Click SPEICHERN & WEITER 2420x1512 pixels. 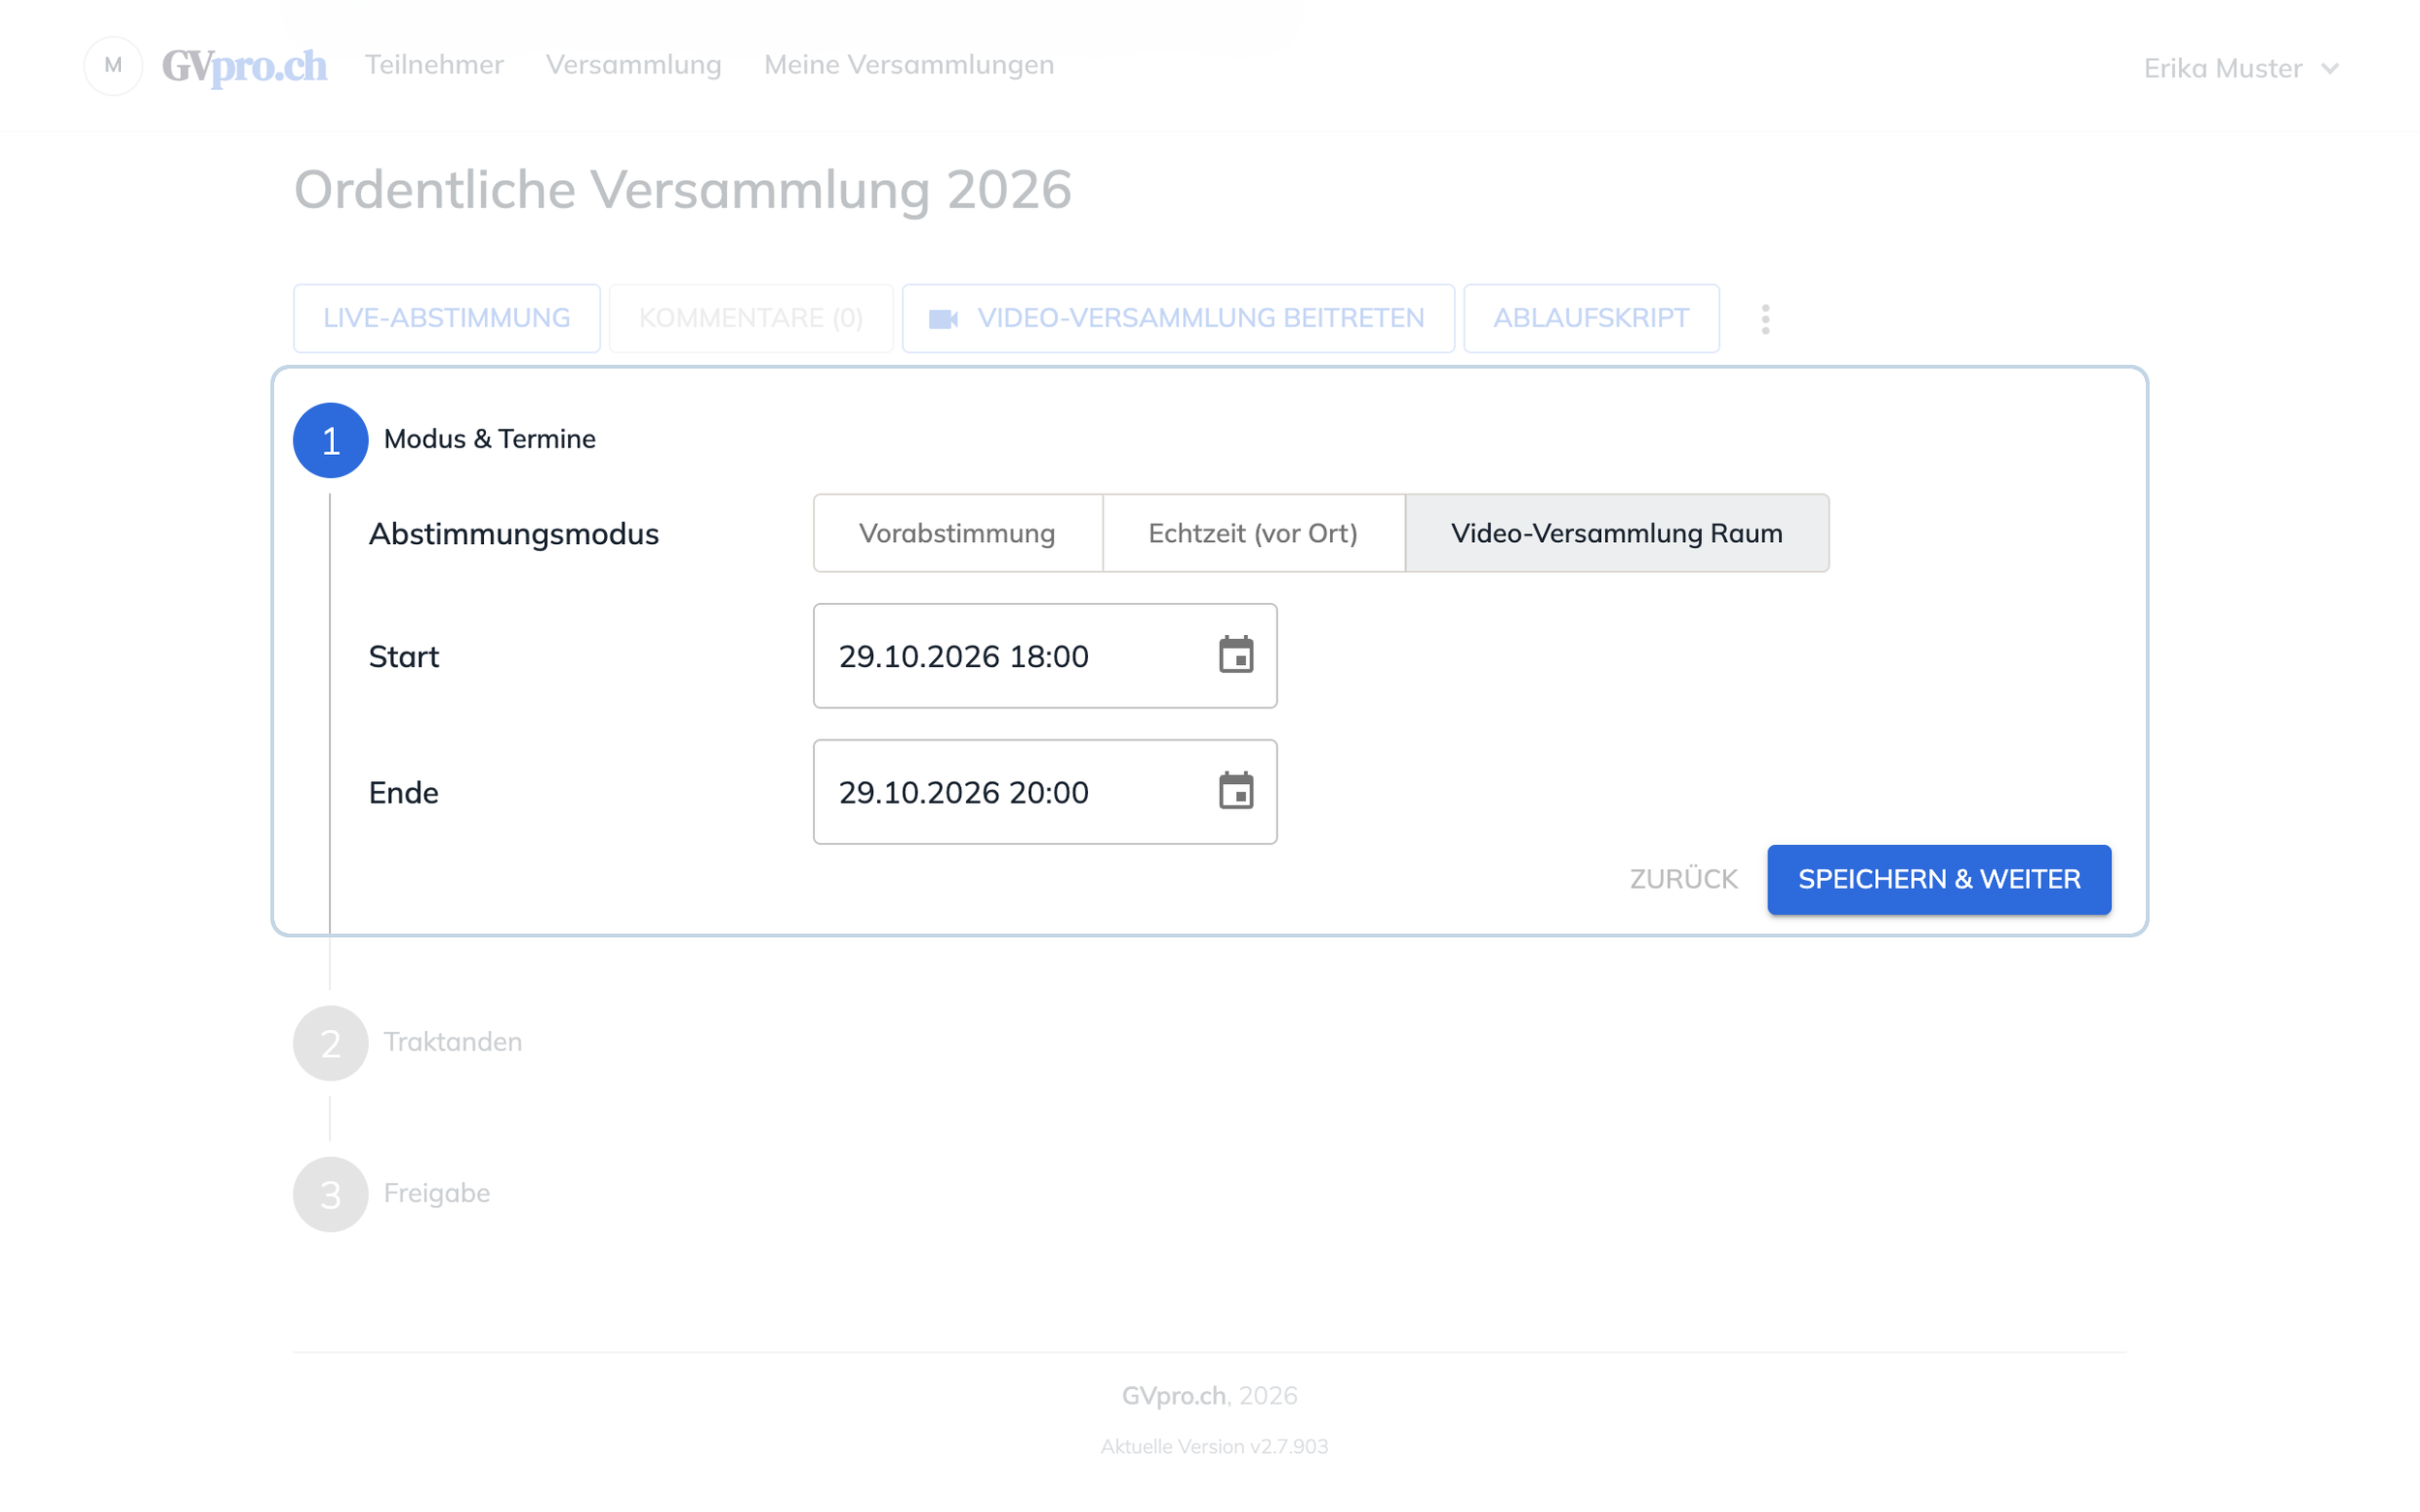click(x=1939, y=879)
